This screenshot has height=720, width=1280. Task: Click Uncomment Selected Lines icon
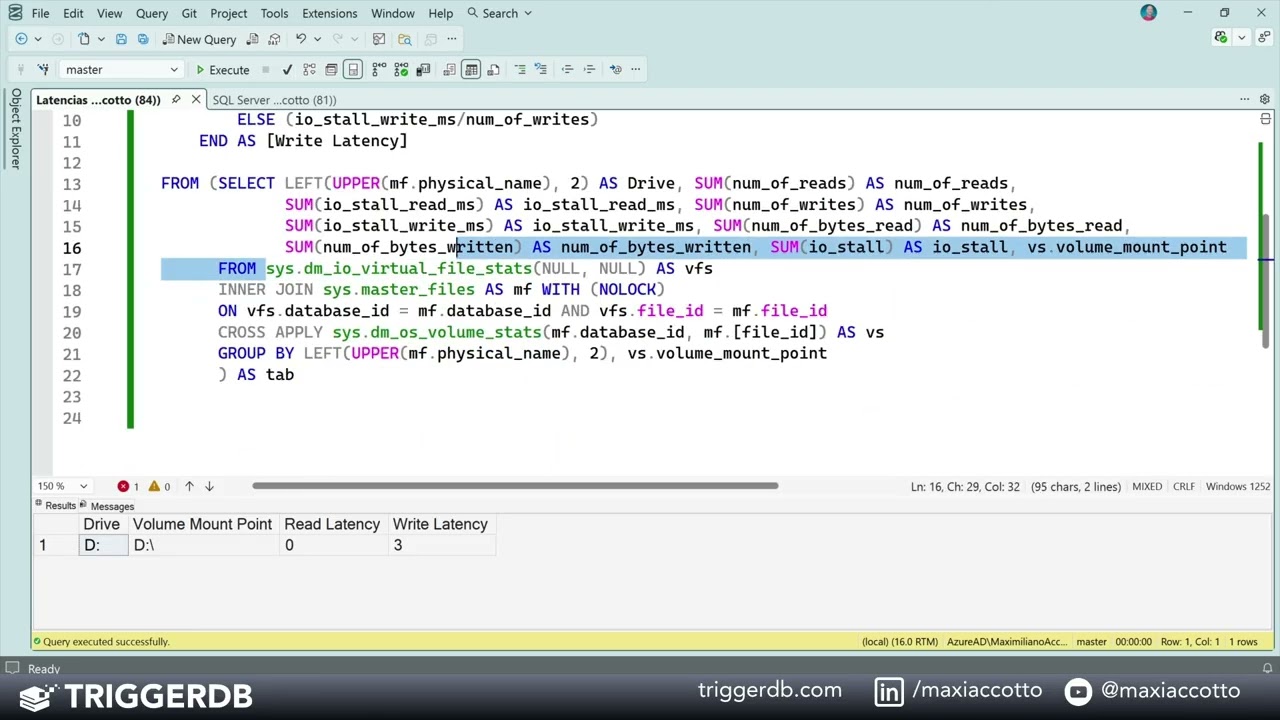click(x=541, y=69)
